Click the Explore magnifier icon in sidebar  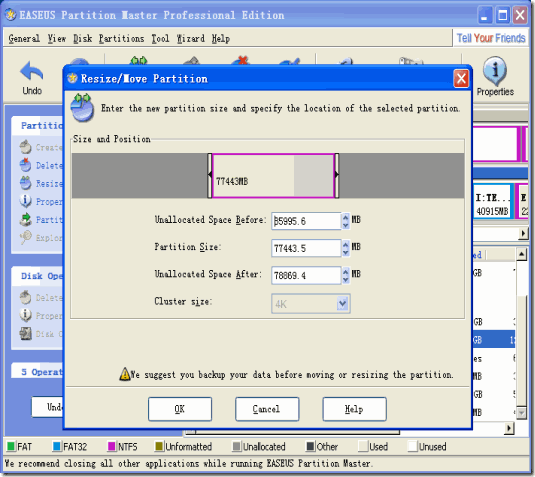pyautogui.click(x=25, y=237)
